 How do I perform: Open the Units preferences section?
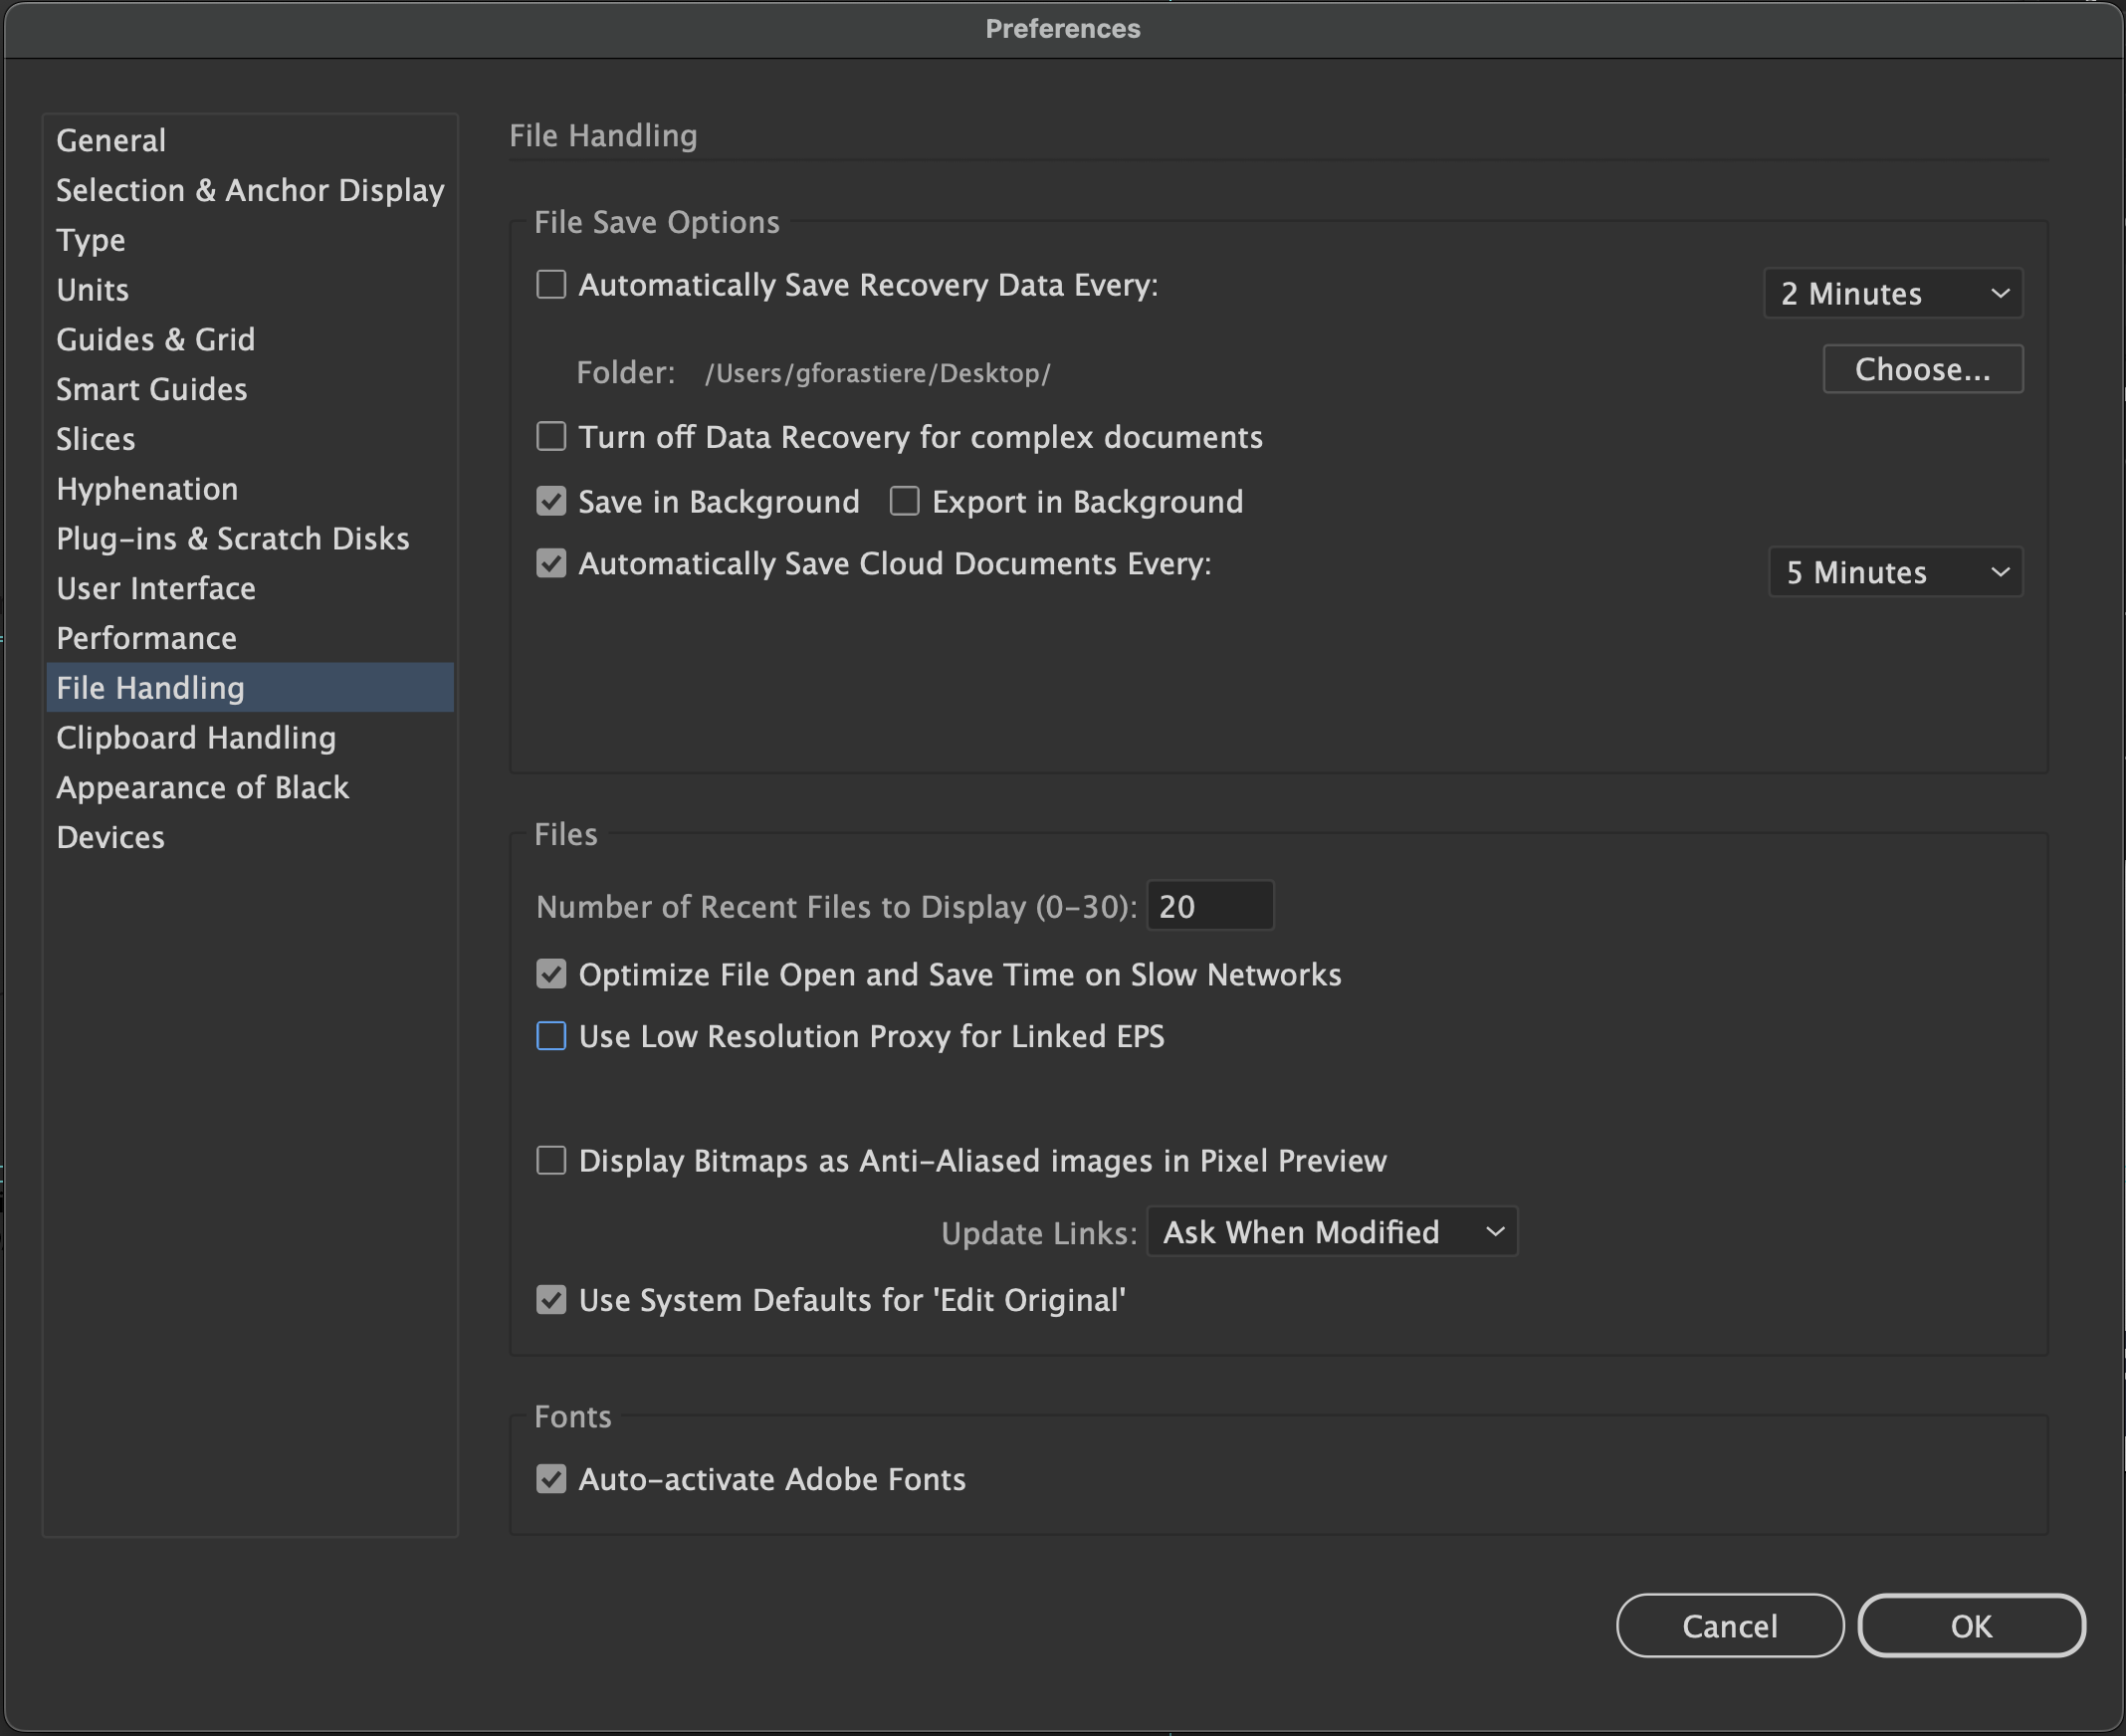91,290
